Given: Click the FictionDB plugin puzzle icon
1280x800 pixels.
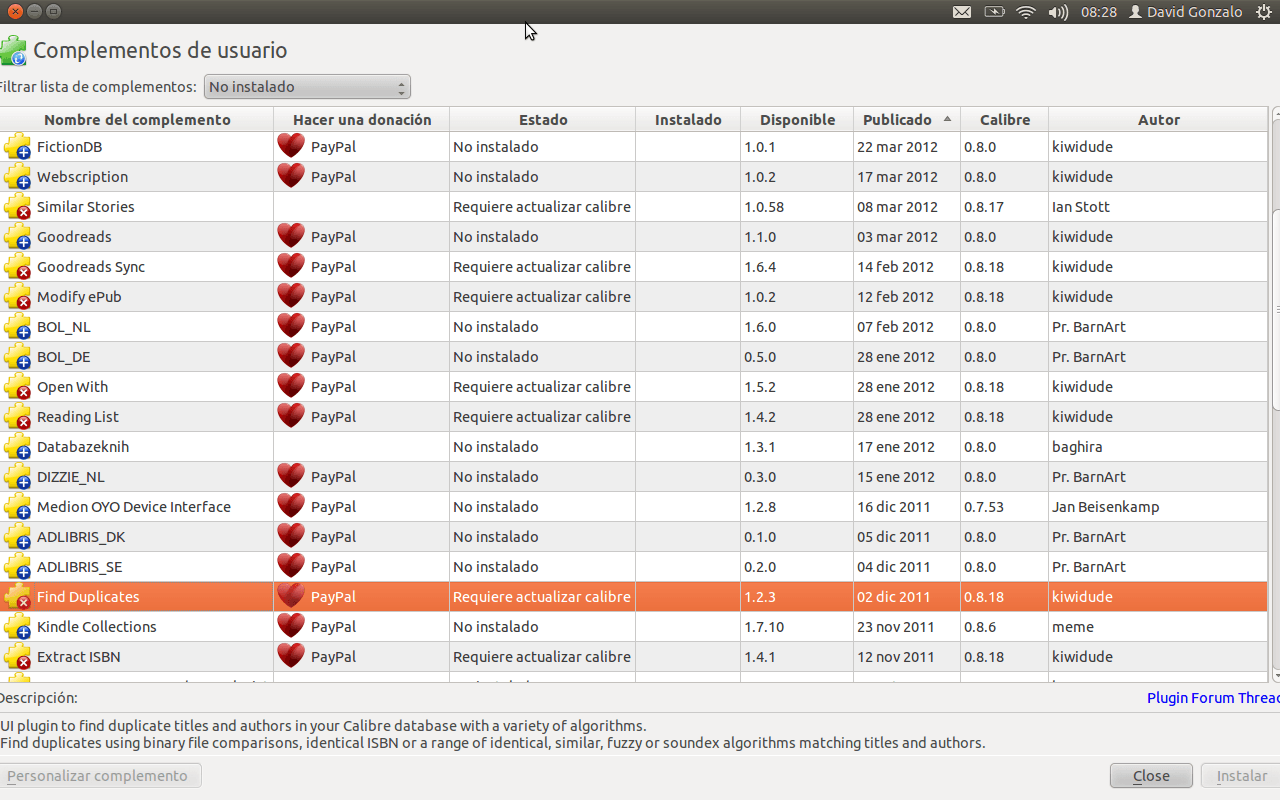Looking at the screenshot, I should tap(17, 147).
